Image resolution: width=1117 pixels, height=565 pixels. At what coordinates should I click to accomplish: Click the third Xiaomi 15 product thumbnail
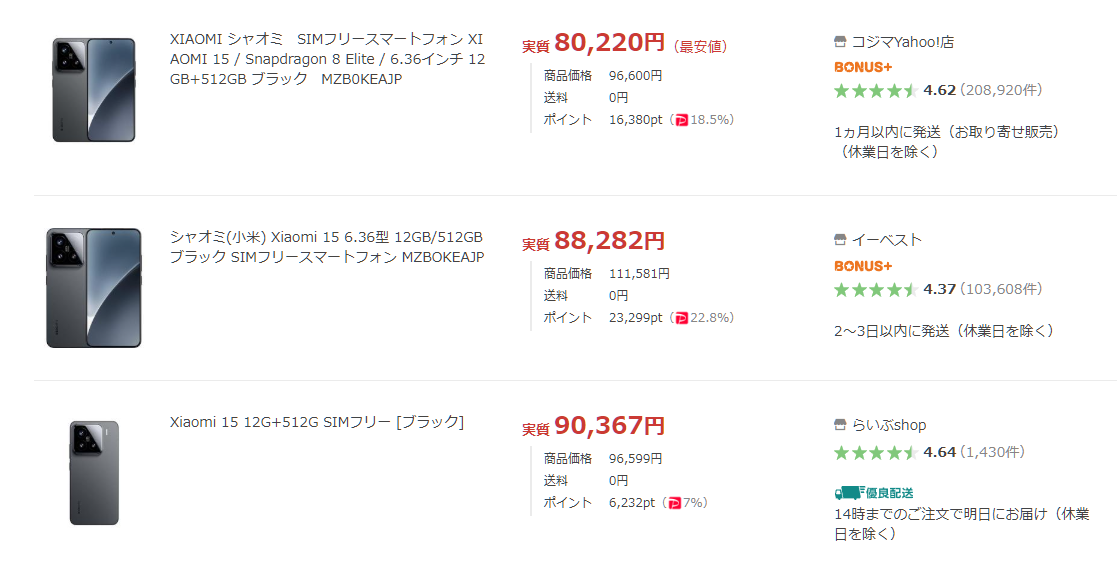coord(94,473)
